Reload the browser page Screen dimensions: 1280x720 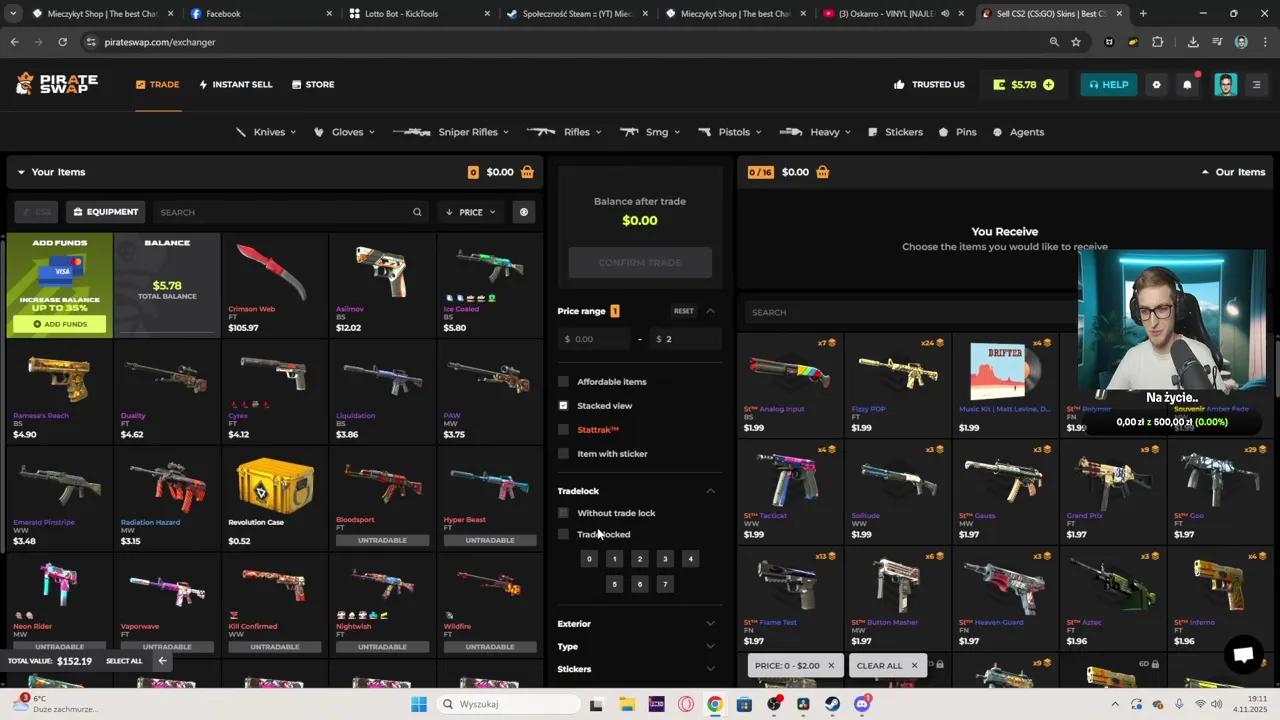(62, 42)
